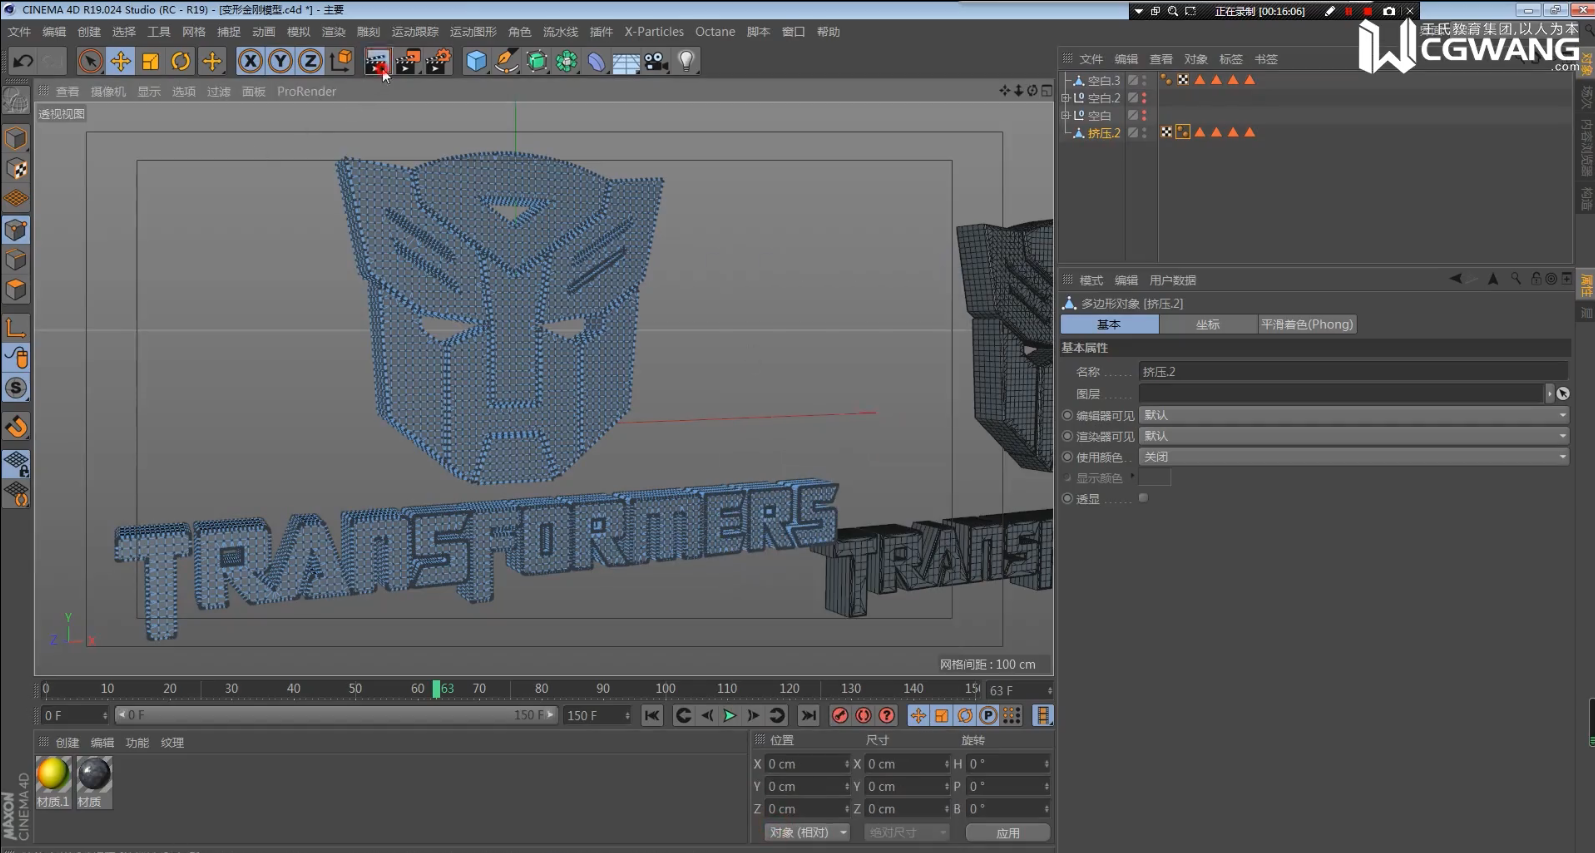Screen dimensions: 1595x853
Task: Open the 绝对尺寸 size mode dropdown
Action: (906, 833)
